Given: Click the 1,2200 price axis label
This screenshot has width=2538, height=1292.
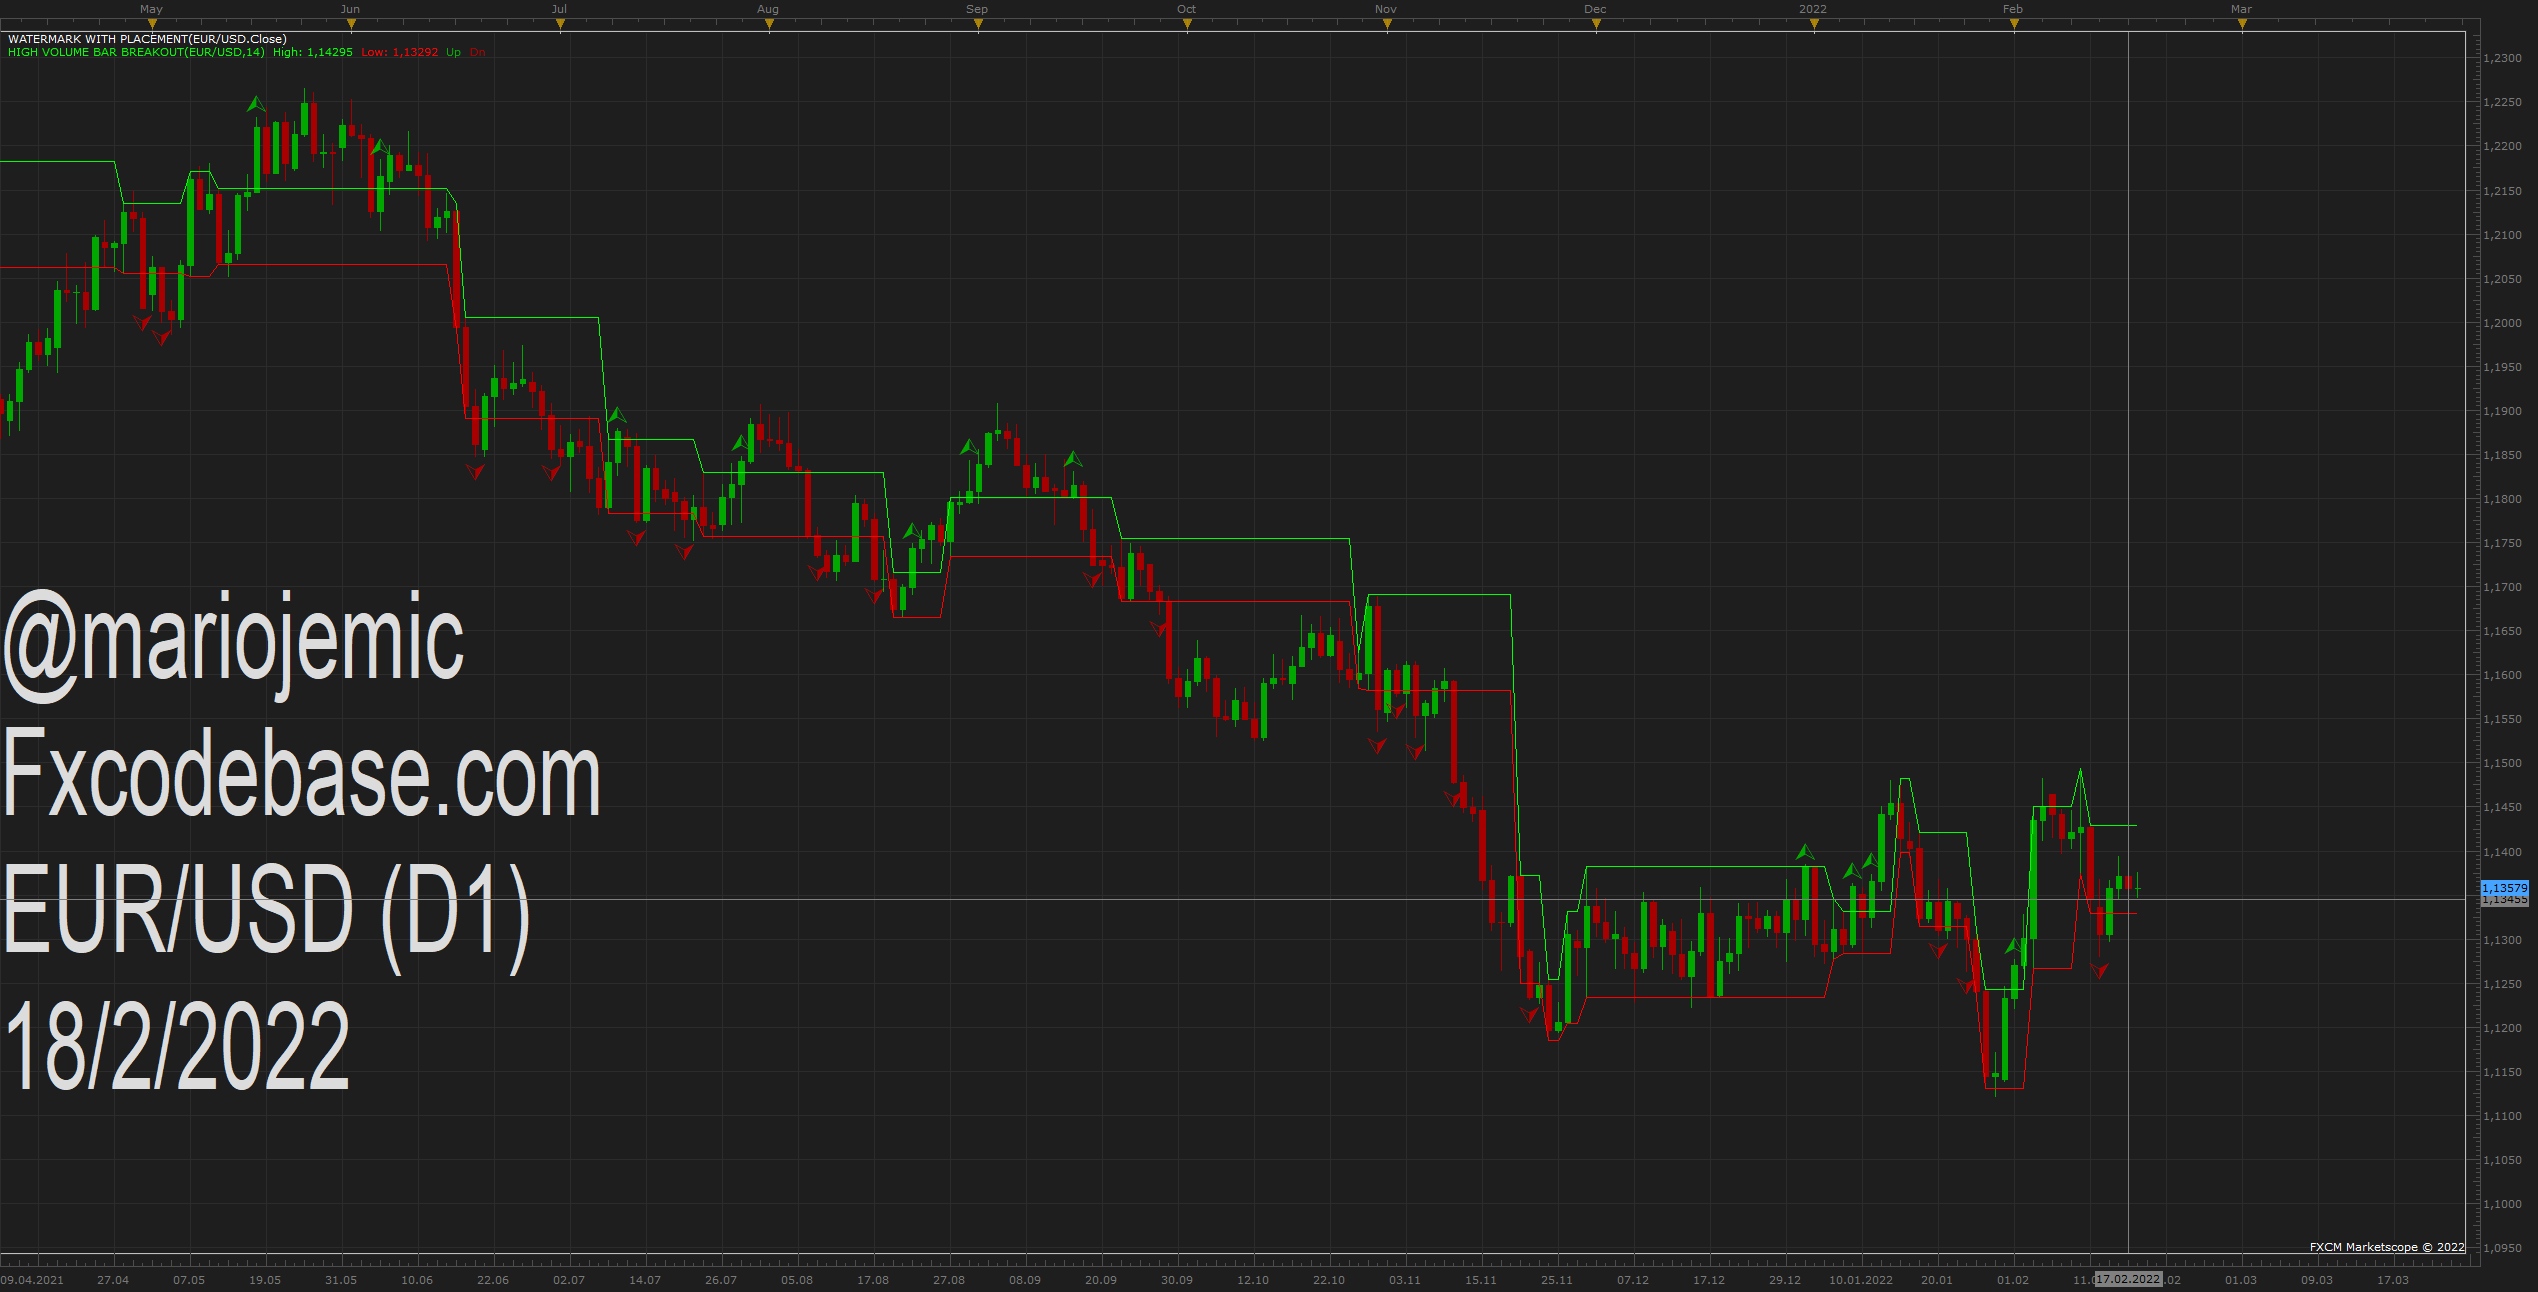Looking at the screenshot, I should coord(2502,146).
